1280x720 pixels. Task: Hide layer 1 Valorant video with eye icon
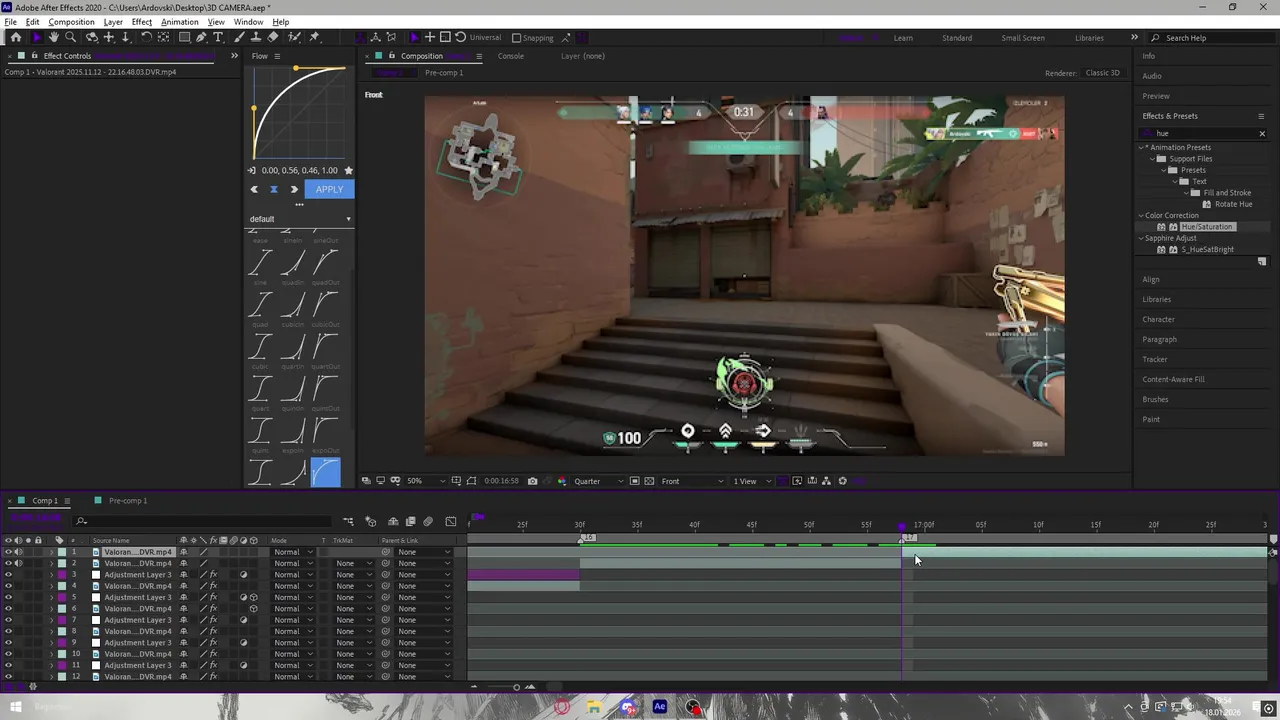tap(8, 552)
